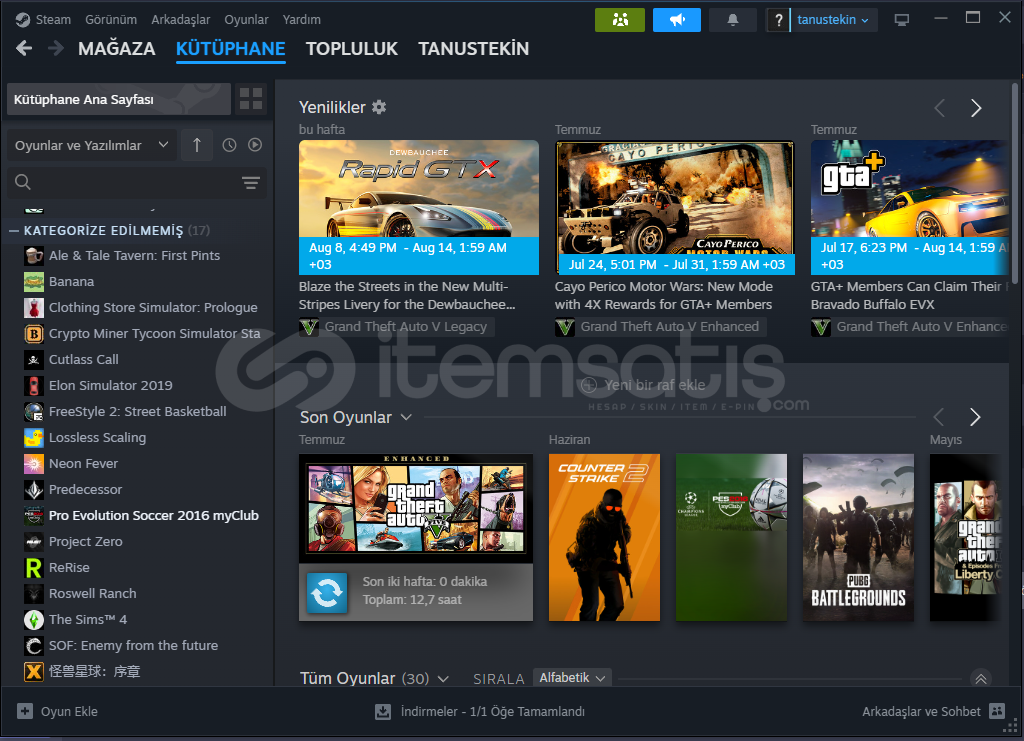Open tanustekin account dropdown
Screen dimensions: 1024x741
click(833, 20)
